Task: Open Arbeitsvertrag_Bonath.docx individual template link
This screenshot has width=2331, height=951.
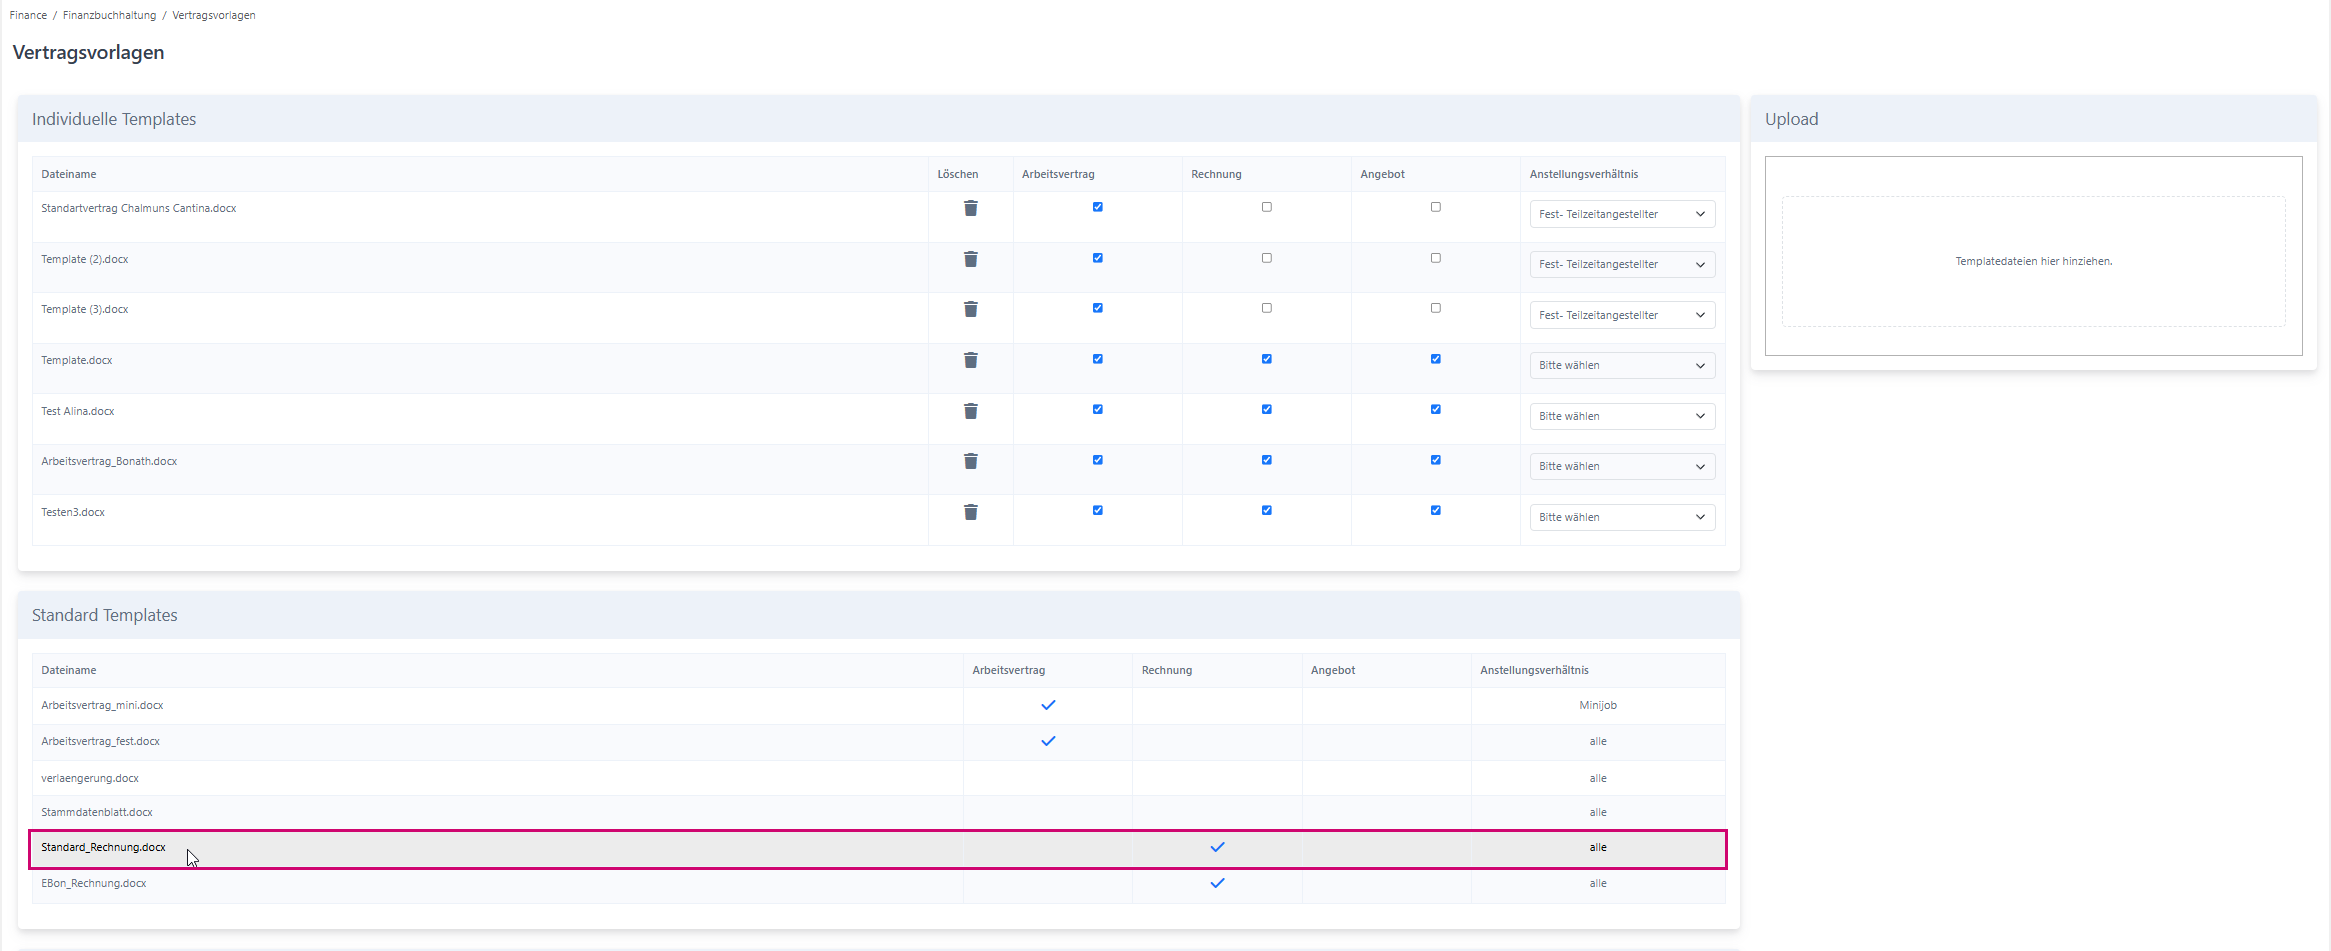Action: click(x=109, y=461)
